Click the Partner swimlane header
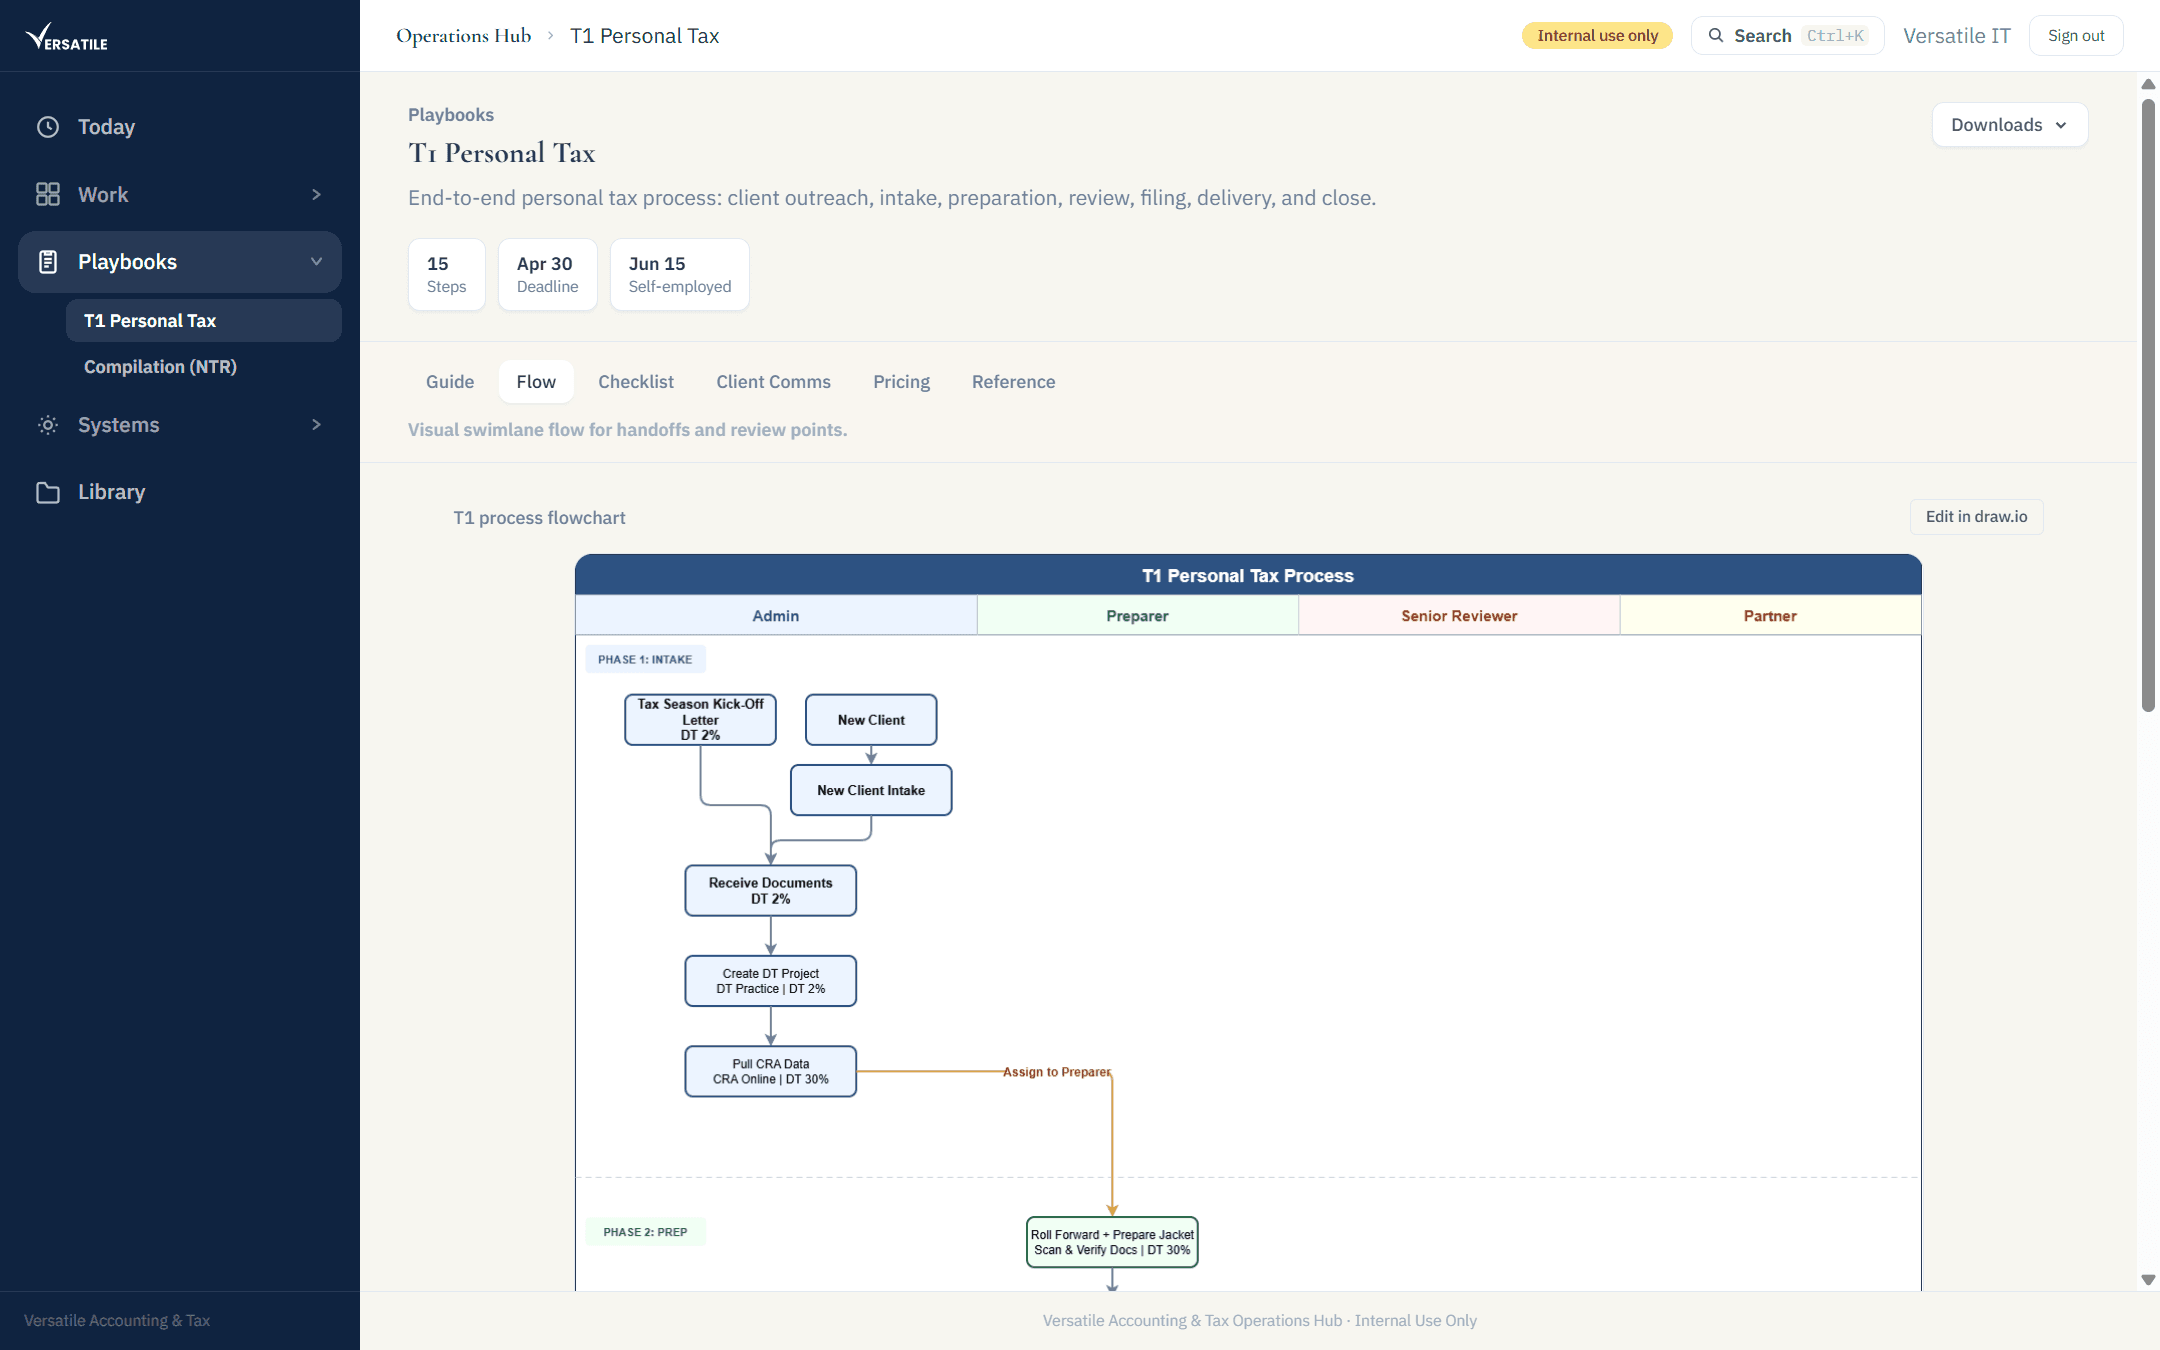Image resolution: width=2160 pixels, height=1350 pixels. pyautogui.click(x=1770, y=616)
